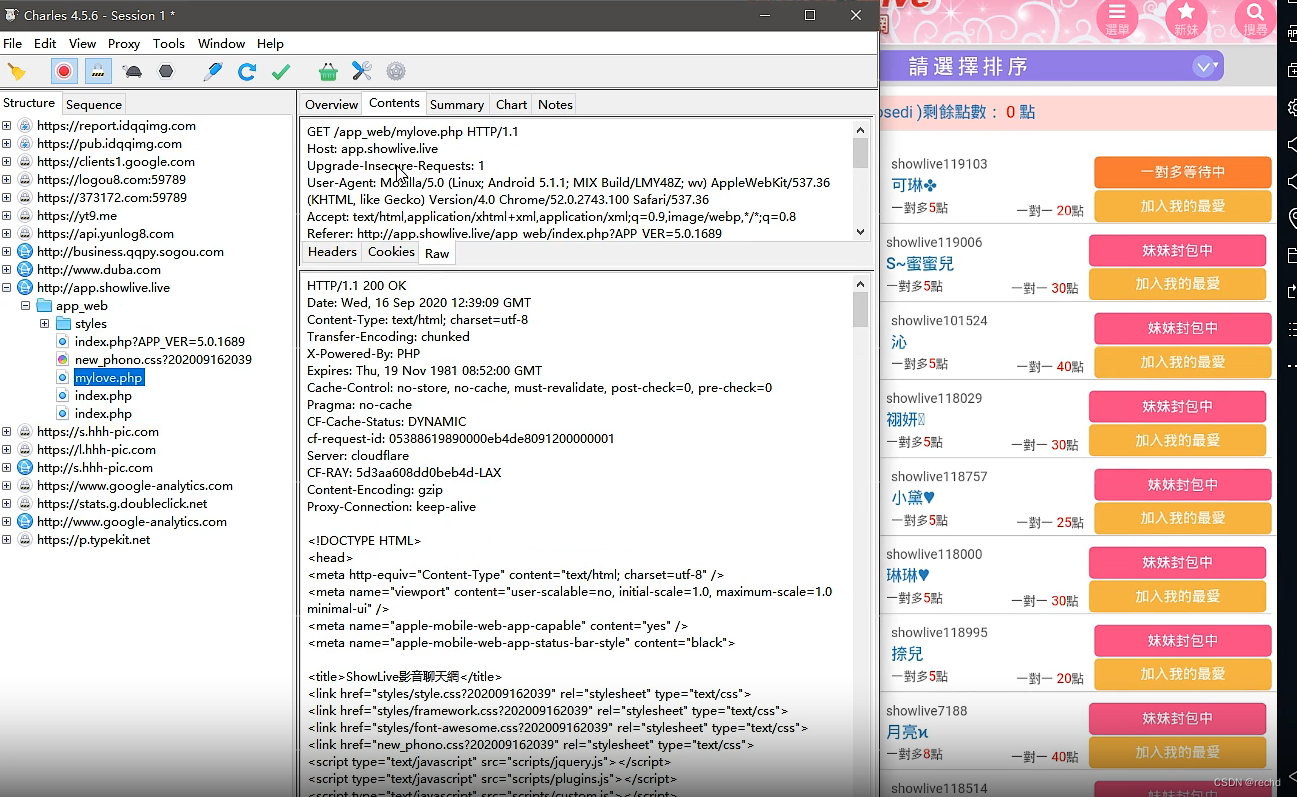This screenshot has width=1297, height=797.
Task: Open the Proxy menu
Action: (x=124, y=44)
